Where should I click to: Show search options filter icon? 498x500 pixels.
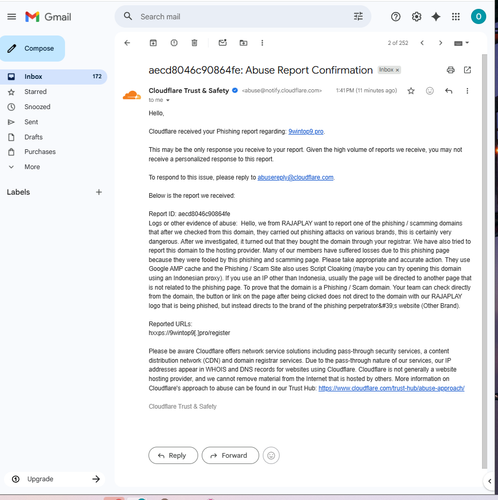pos(358,16)
